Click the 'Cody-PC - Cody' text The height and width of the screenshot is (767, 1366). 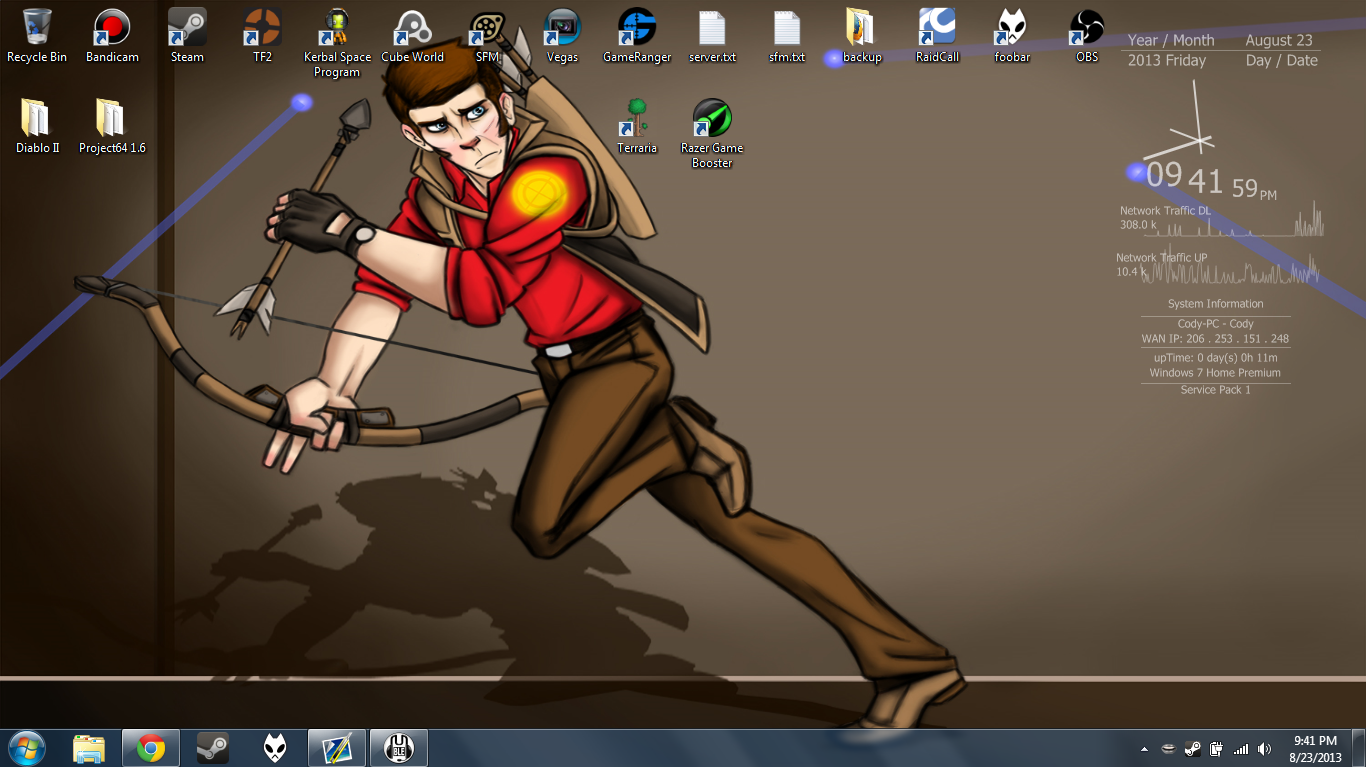pyautogui.click(x=1216, y=324)
